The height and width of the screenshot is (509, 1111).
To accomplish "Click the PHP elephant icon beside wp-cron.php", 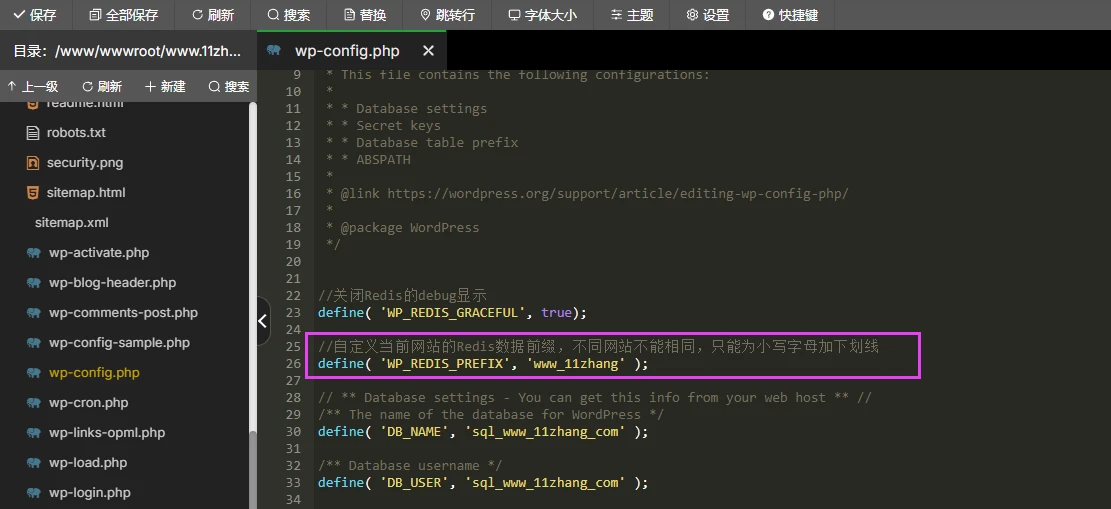I will coord(33,403).
